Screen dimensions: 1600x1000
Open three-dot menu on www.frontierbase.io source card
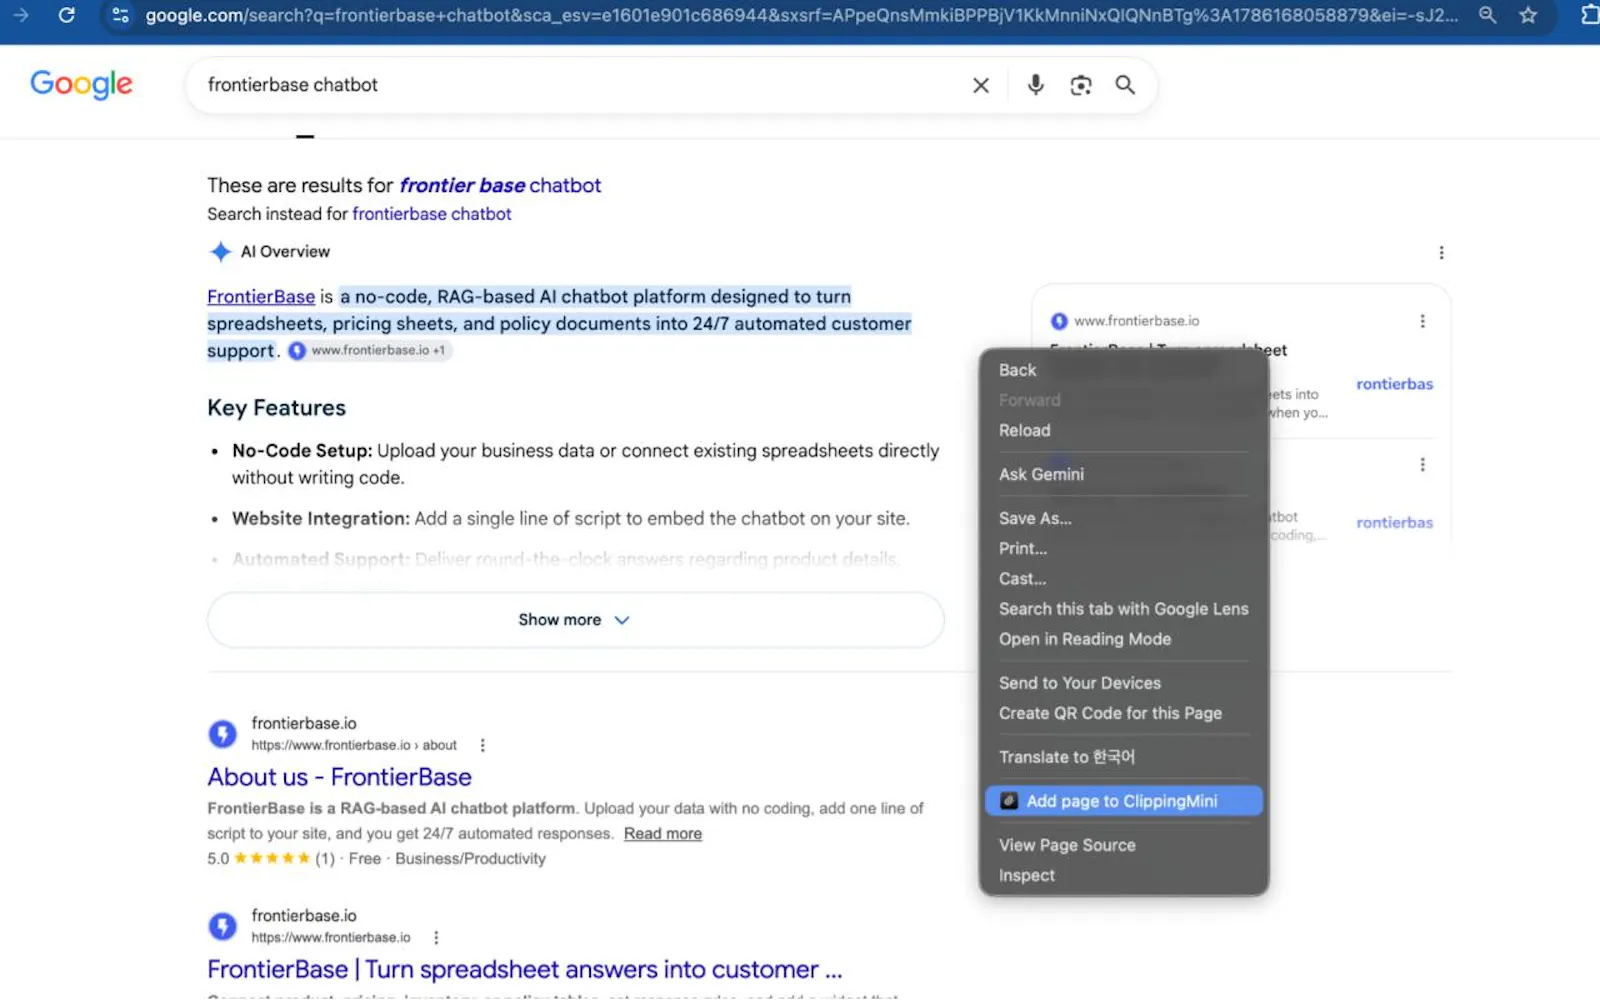click(x=1422, y=321)
